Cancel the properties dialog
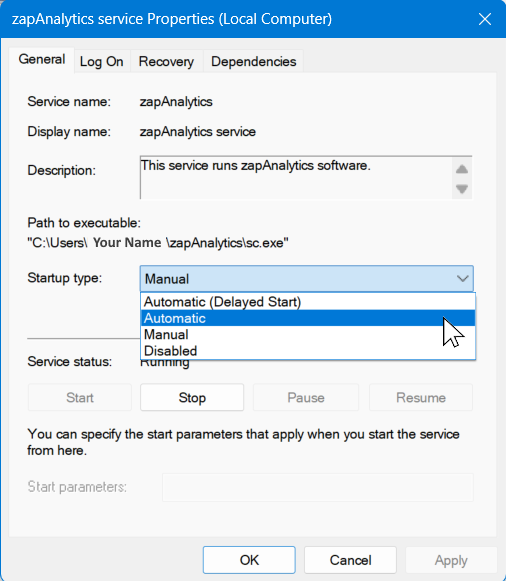This screenshot has height=581, width=506. click(x=350, y=560)
